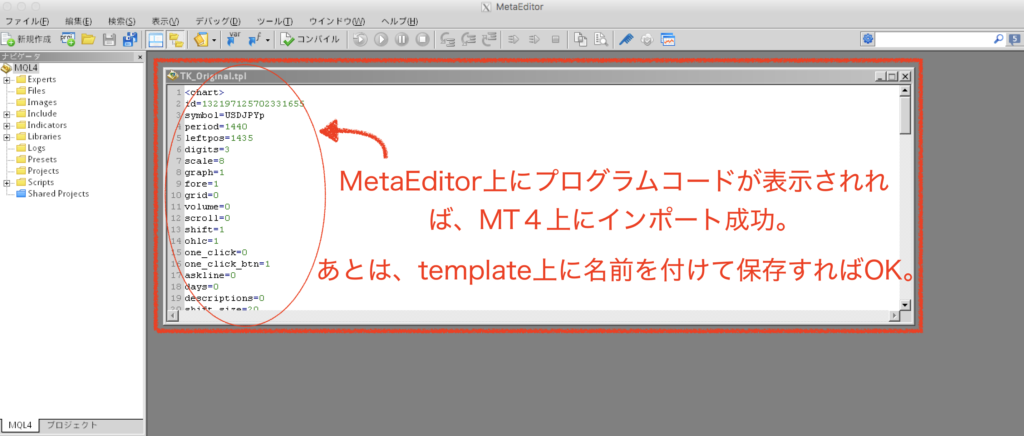Close the Navigator panel with its X
This screenshot has height=436, width=1024.
click(x=140, y=57)
